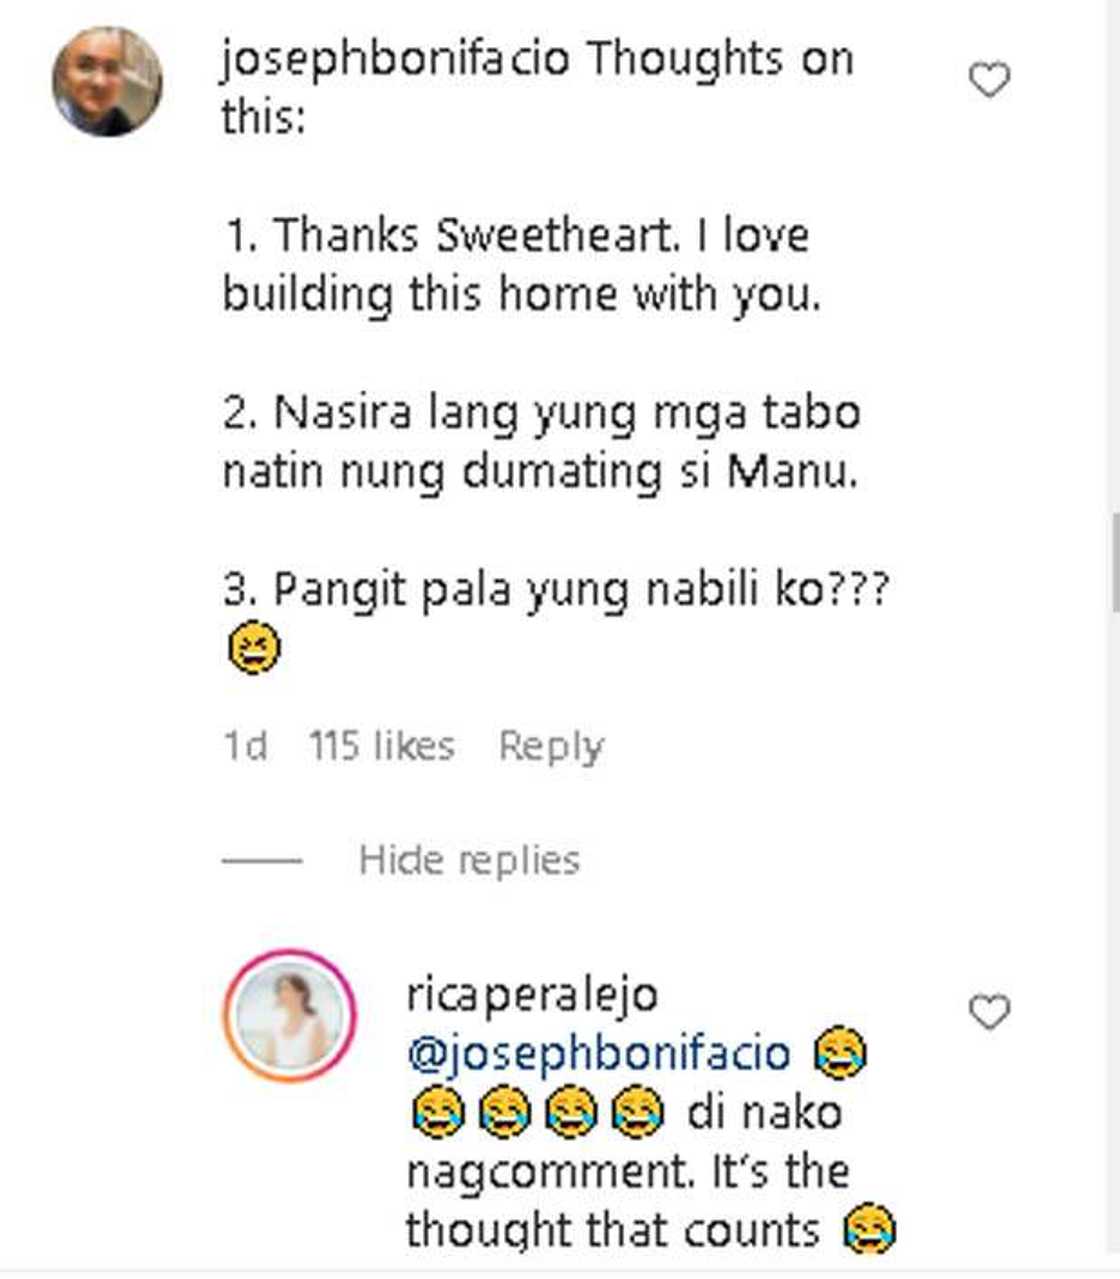Open the josephbonifacio username at comment start
The height and width of the screenshot is (1279, 1120).
pyautogui.click(x=395, y=59)
